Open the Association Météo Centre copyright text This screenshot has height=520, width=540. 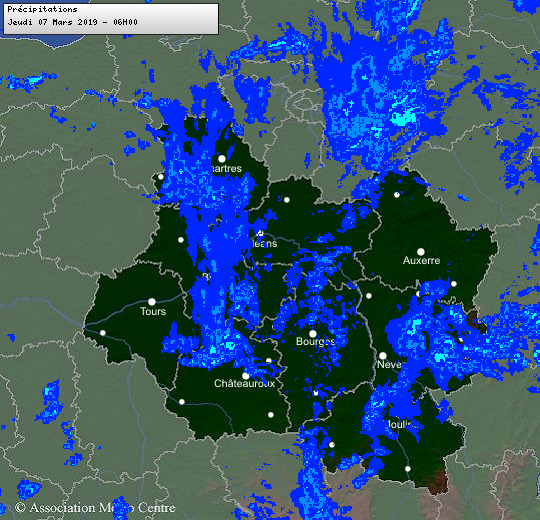[x=95, y=508]
